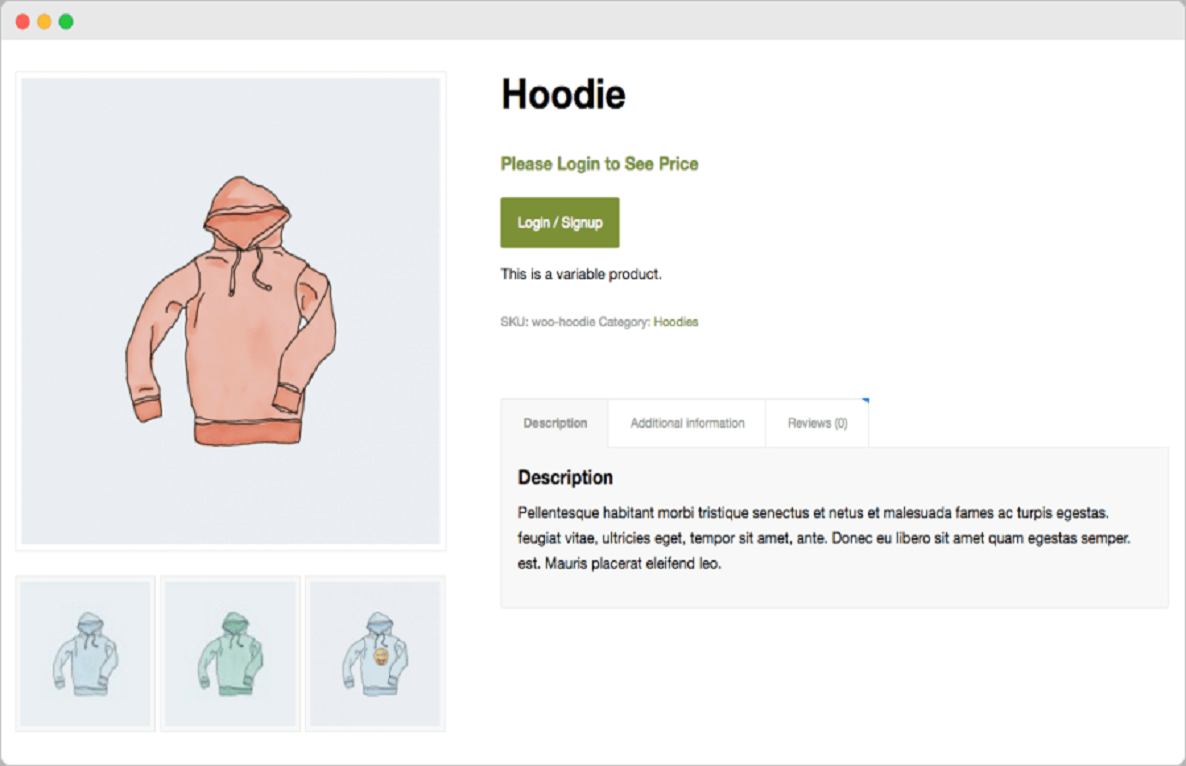Open the Reviews (0) tab
1186x766 pixels.
(x=816, y=423)
